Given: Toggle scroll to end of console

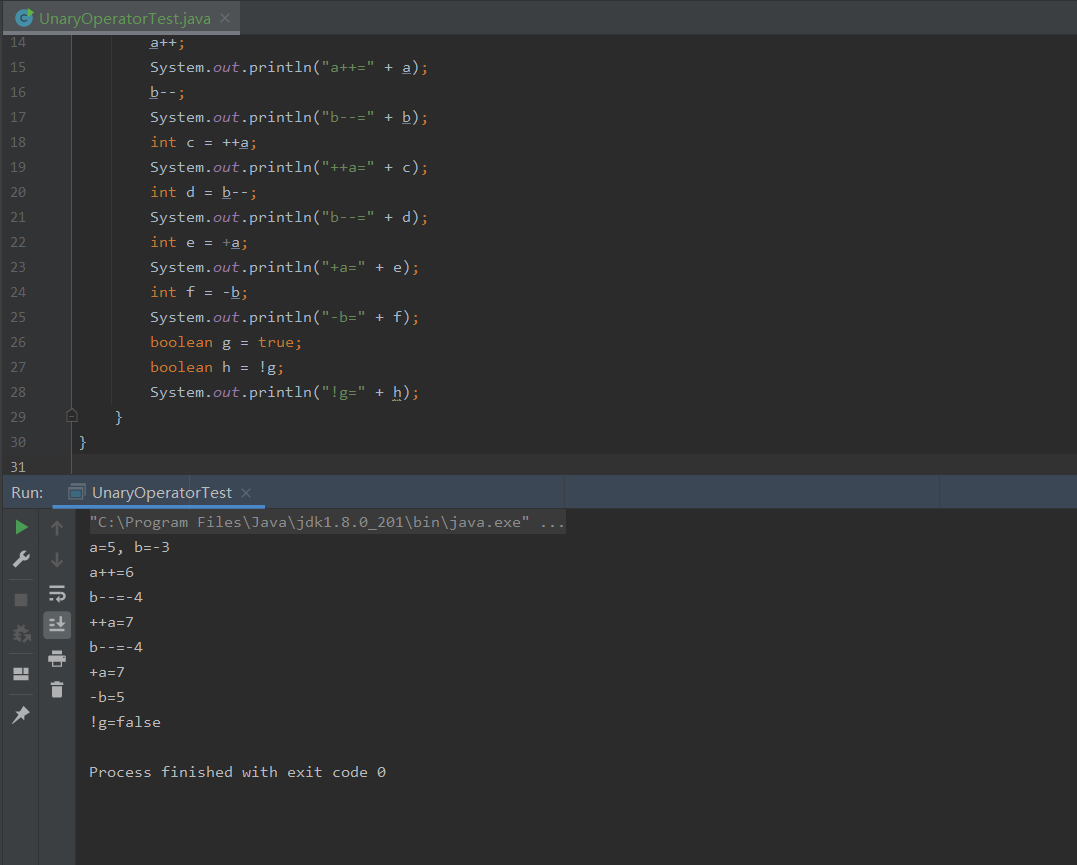Looking at the screenshot, I should tap(57, 625).
